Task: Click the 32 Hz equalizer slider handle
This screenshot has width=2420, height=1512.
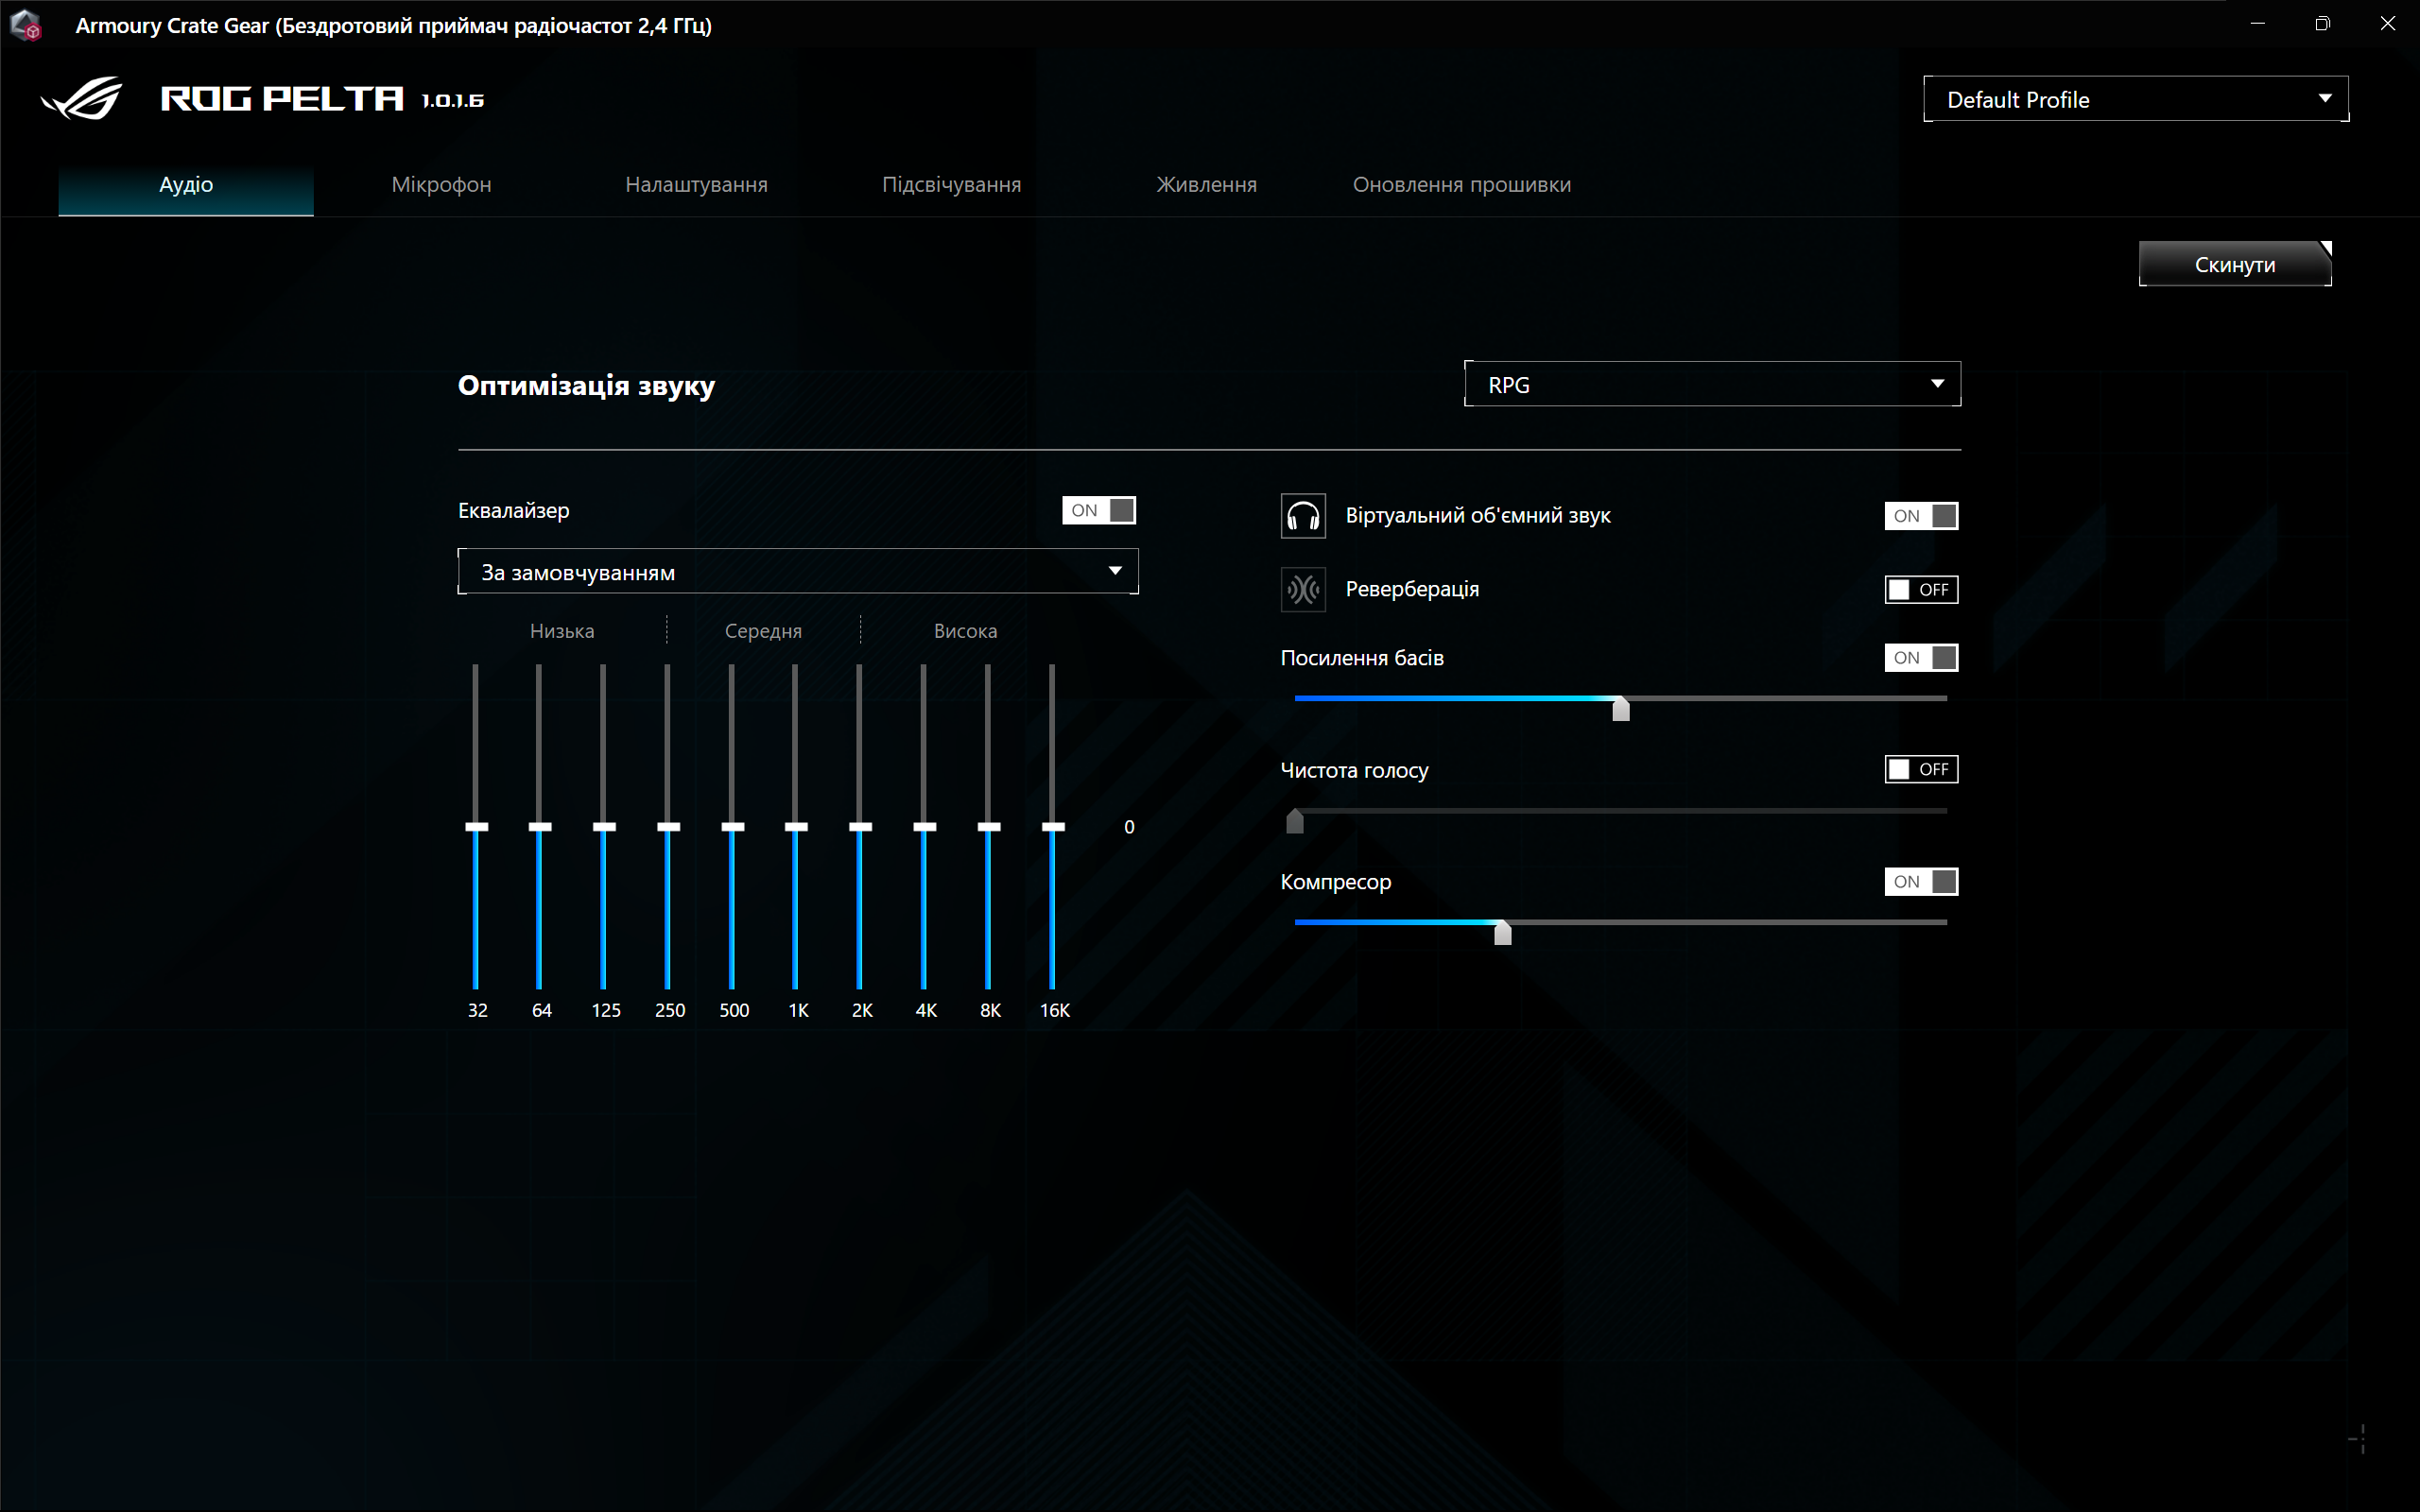Action: click(477, 827)
